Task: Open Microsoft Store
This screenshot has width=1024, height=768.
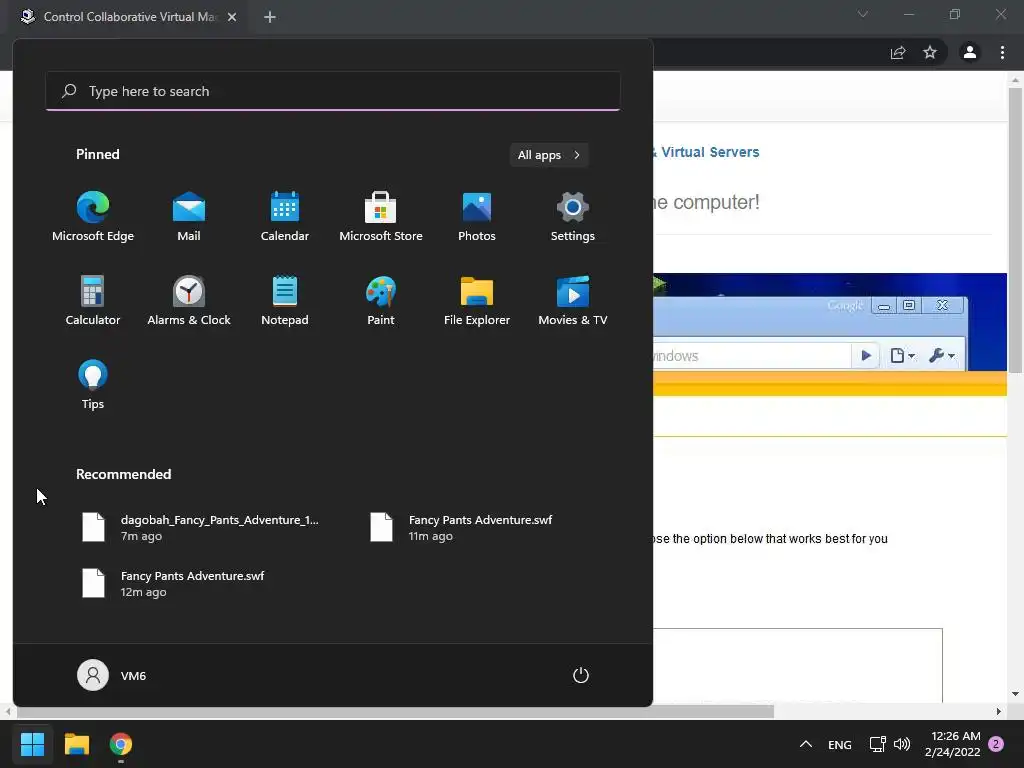Action: 381,217
